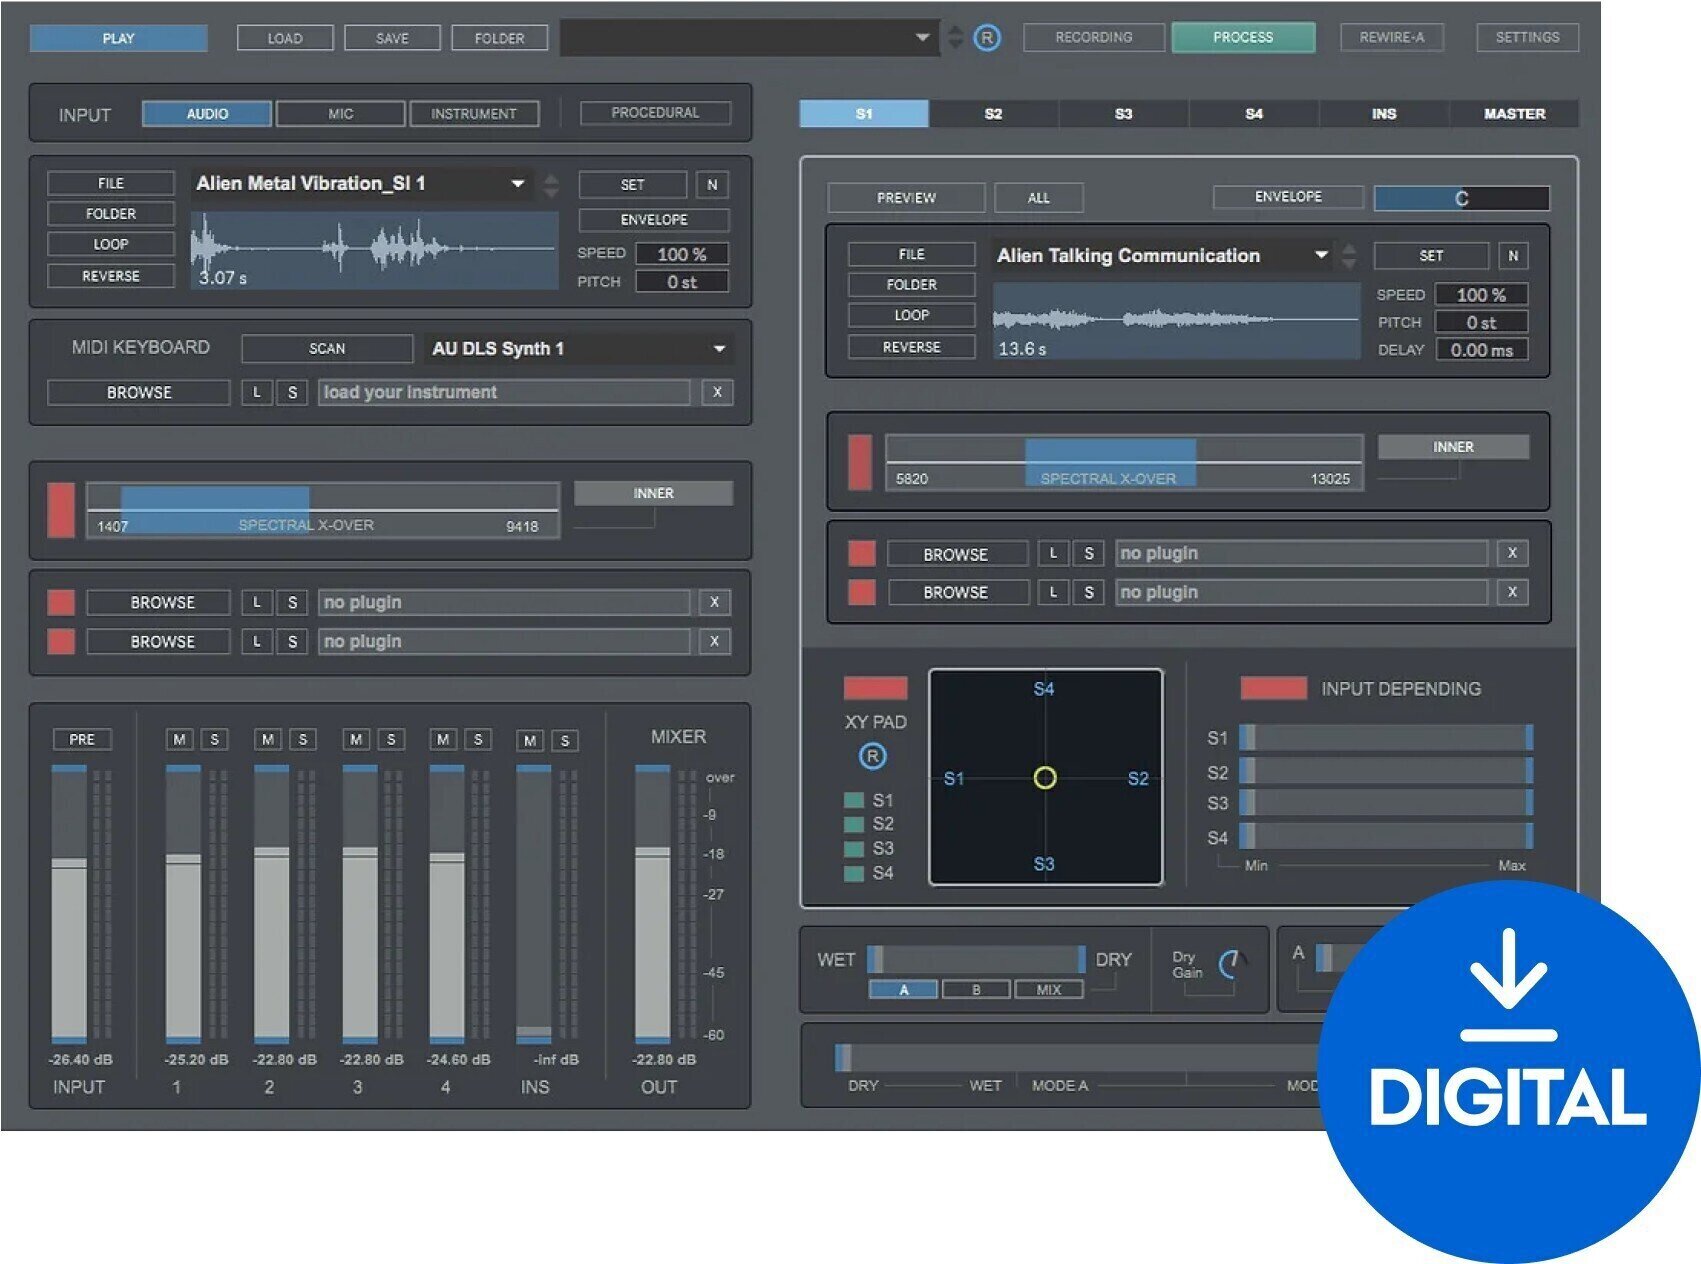Toggle first input-side plugin red enable button
This screenshot has height=1264, width=1701.
pyautogui.click(x=61, y=602)
